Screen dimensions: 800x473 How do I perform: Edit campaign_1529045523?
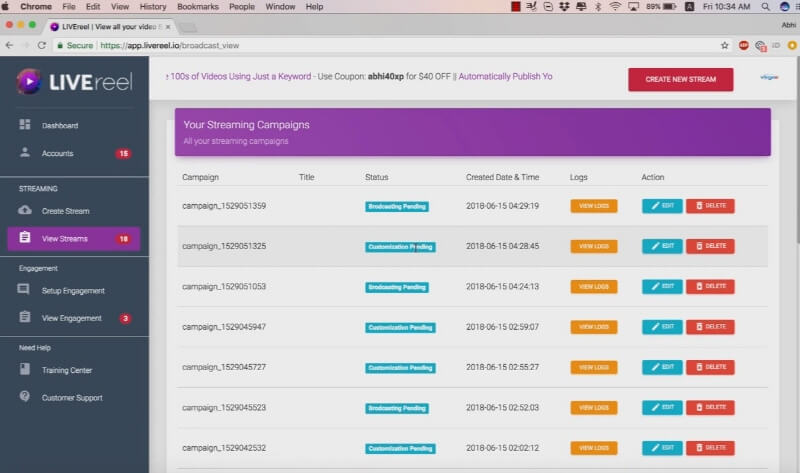(x=662, y=407)
